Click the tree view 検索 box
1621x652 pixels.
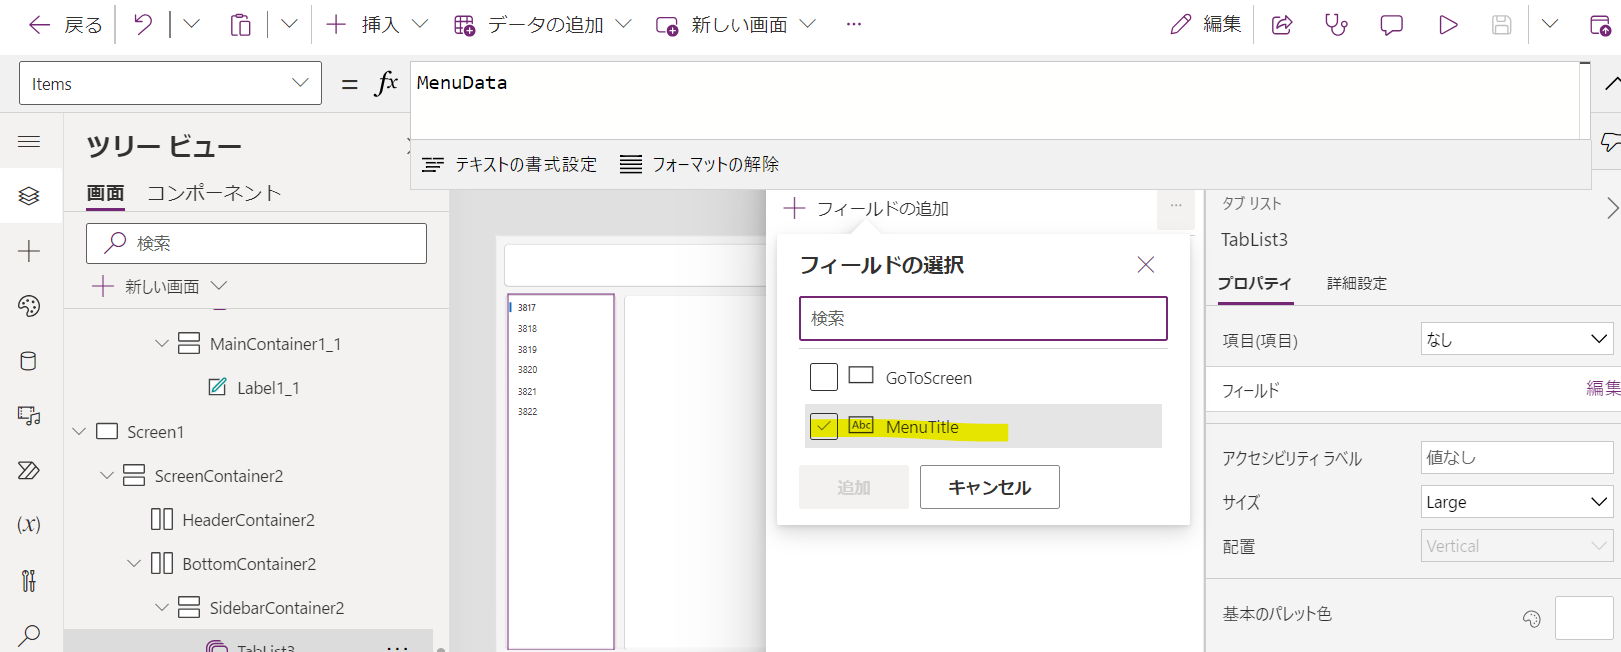click(256, 243)
